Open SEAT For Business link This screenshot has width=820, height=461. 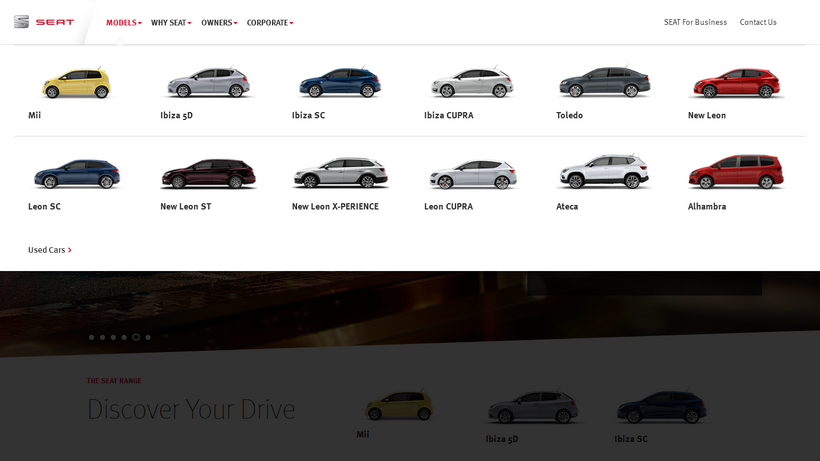pyautogui.click(x=695, y=22)
